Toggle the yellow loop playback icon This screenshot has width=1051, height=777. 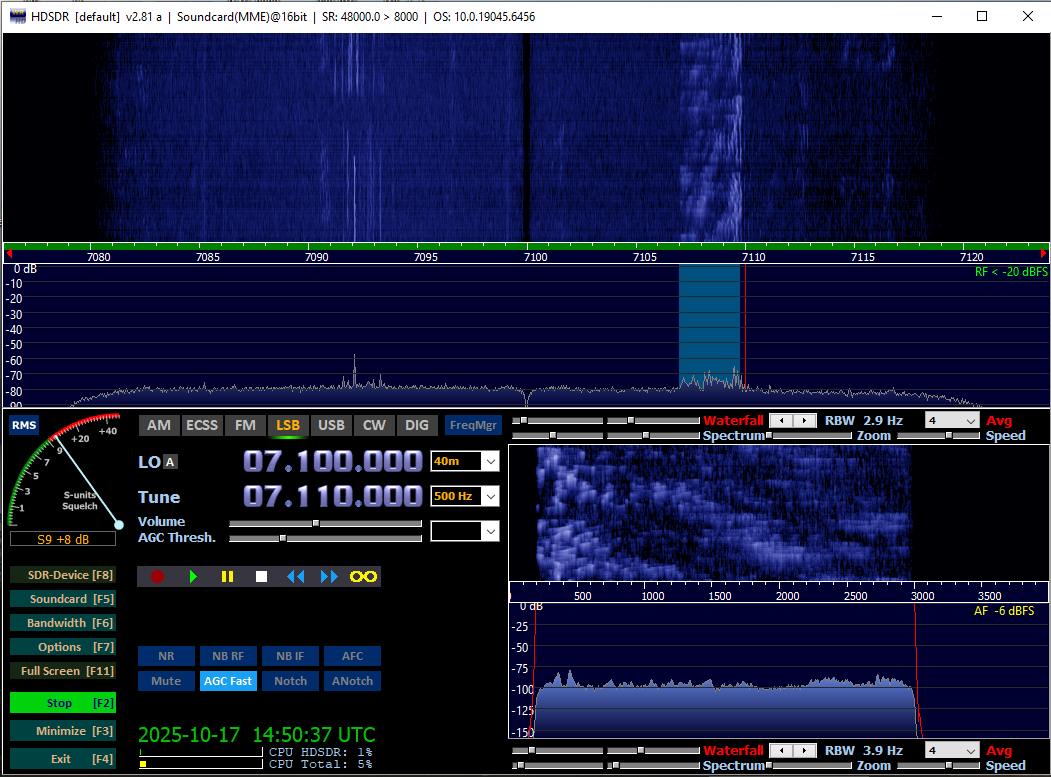coord(362,576)
